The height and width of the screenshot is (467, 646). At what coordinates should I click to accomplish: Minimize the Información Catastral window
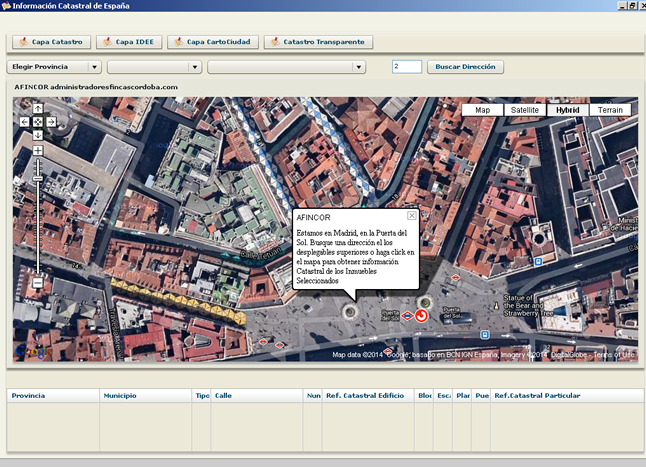(622, 6)
